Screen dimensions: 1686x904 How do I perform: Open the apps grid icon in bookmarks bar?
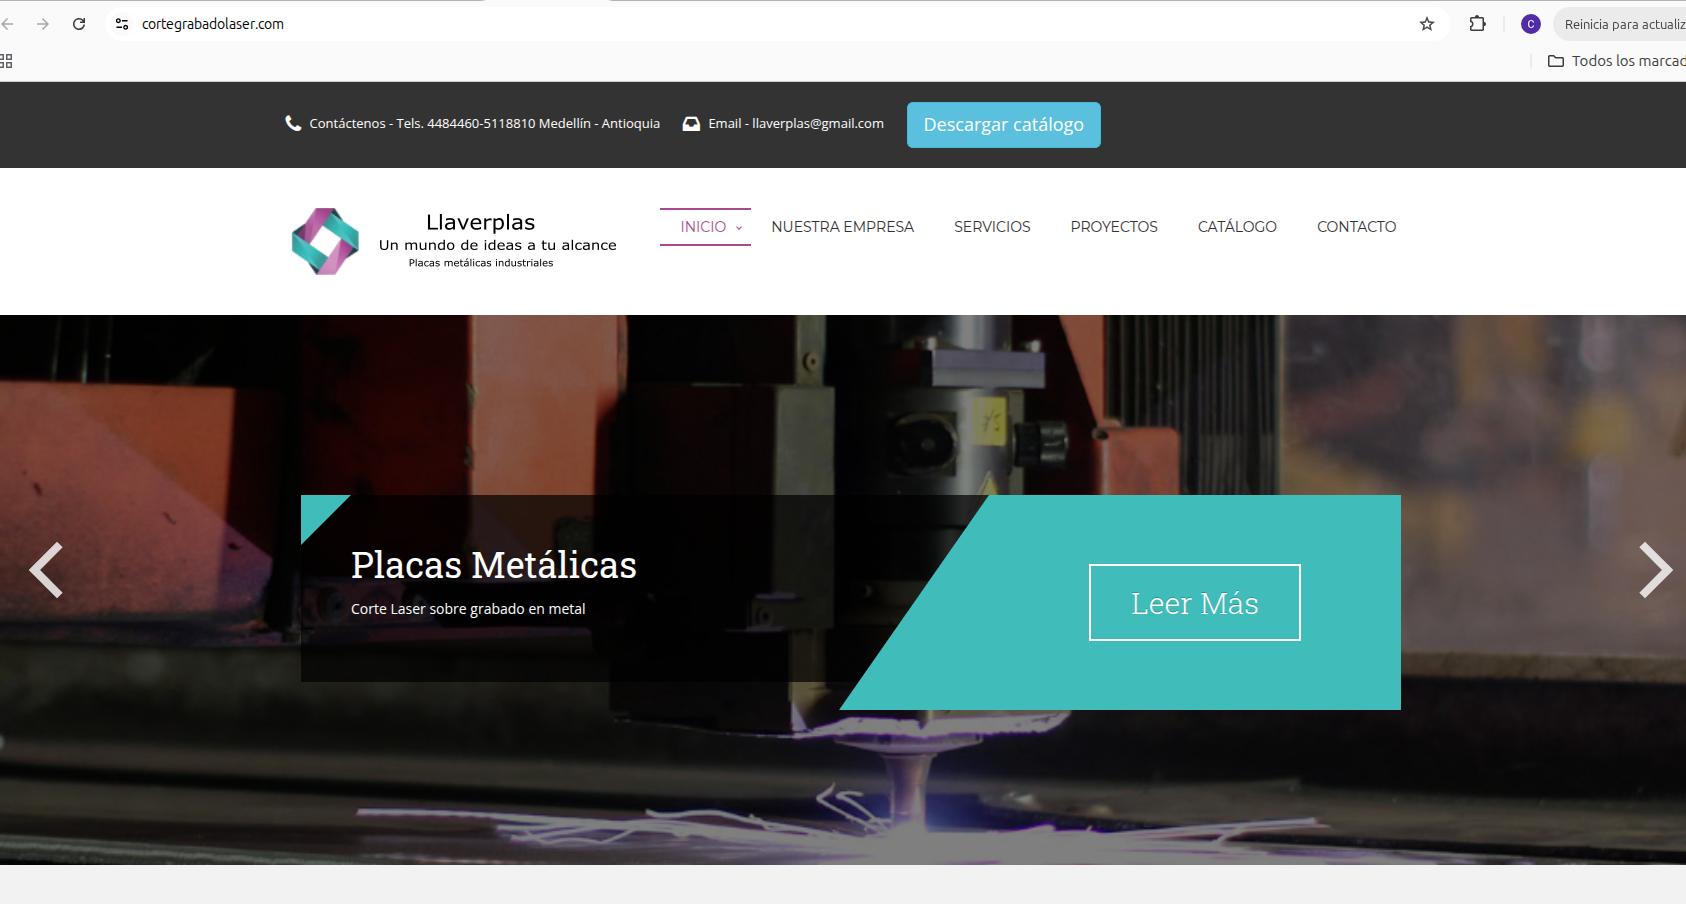(6, 61)
